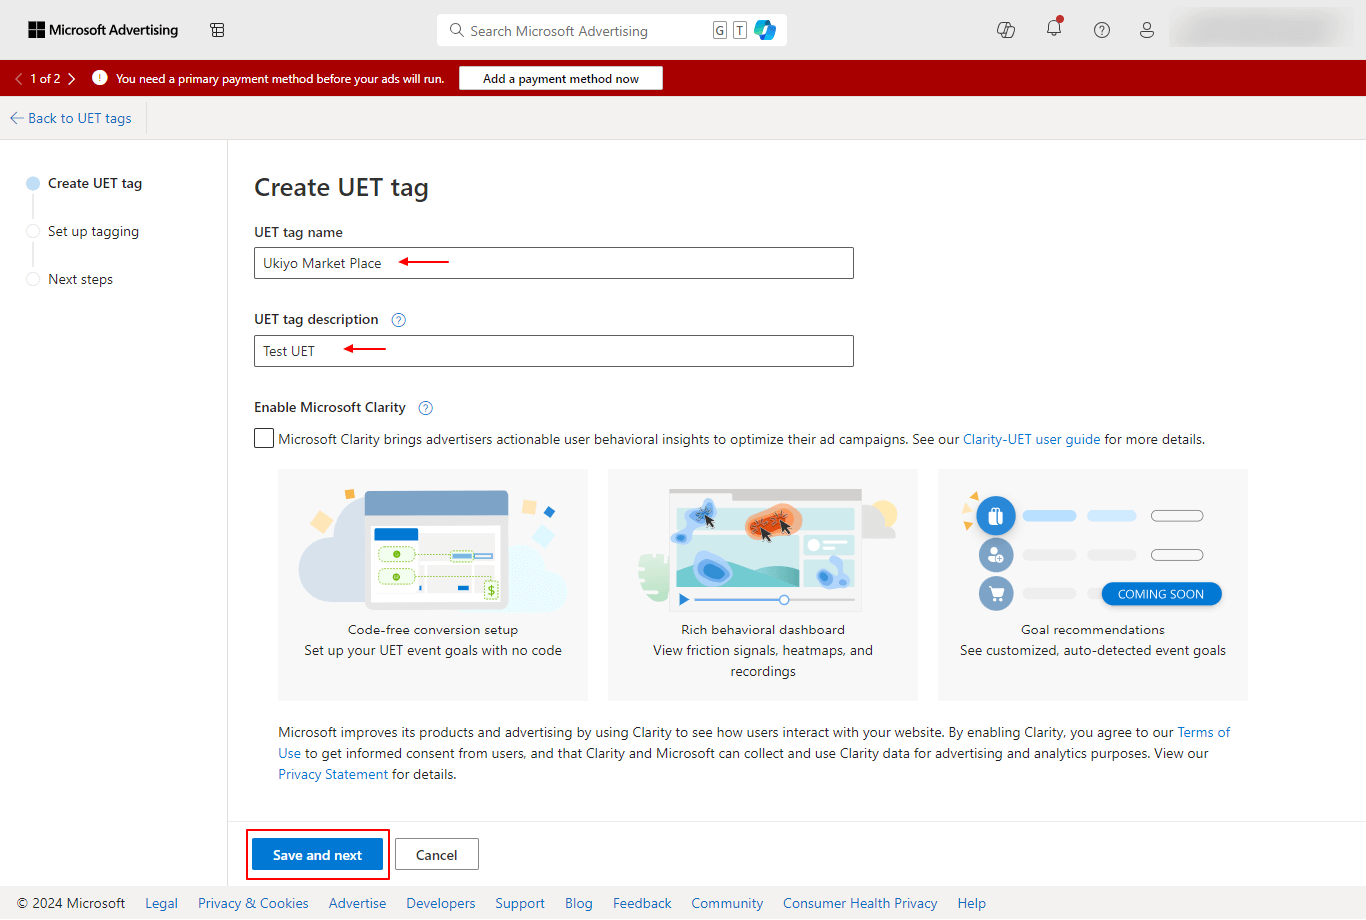This screenshot has width=1366, height=920.
Task: Click Add a payment method now
Action: point(561,78)
